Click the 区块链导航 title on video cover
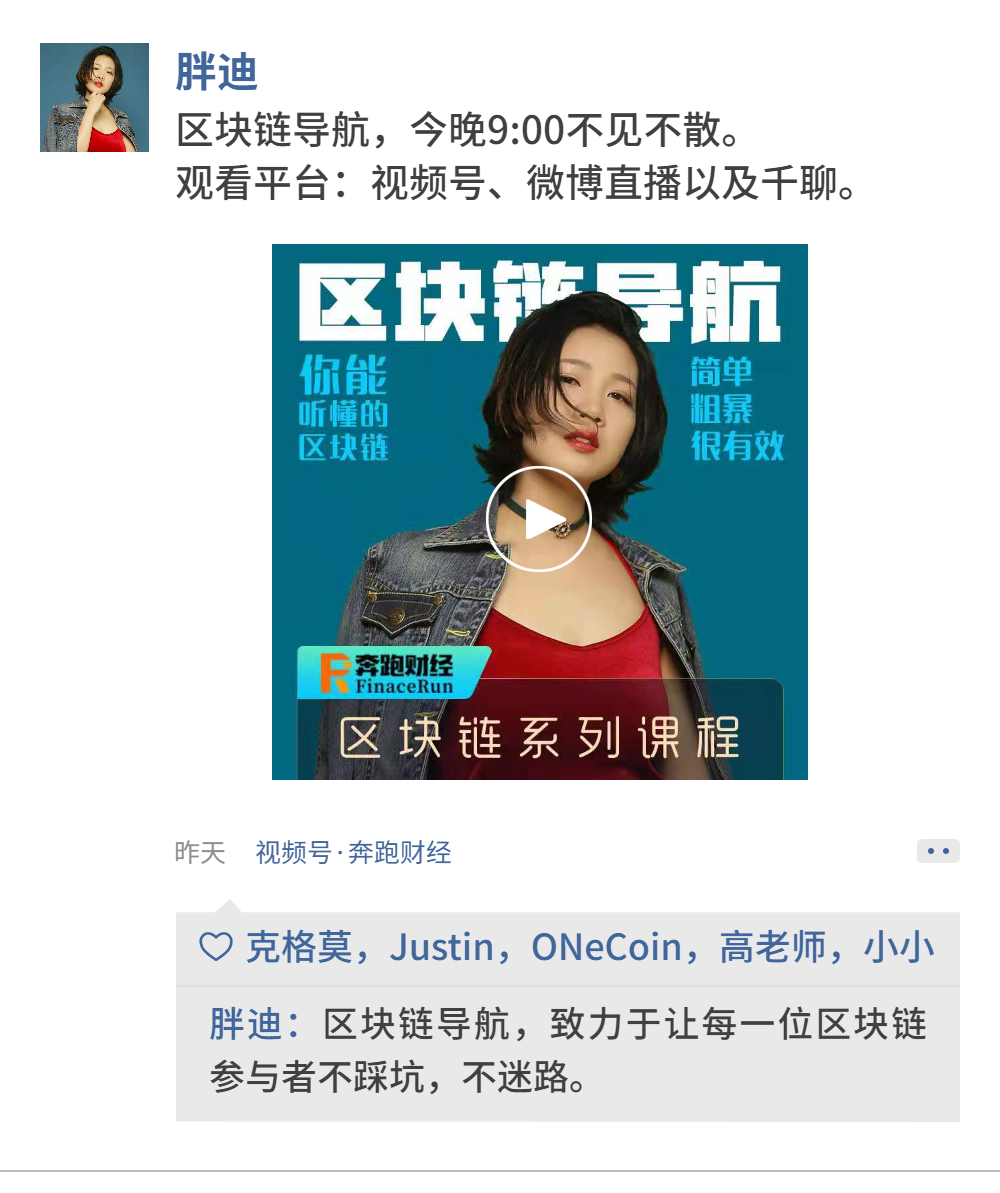Viewport: 1000px width, 1193px height. point(540,301)
